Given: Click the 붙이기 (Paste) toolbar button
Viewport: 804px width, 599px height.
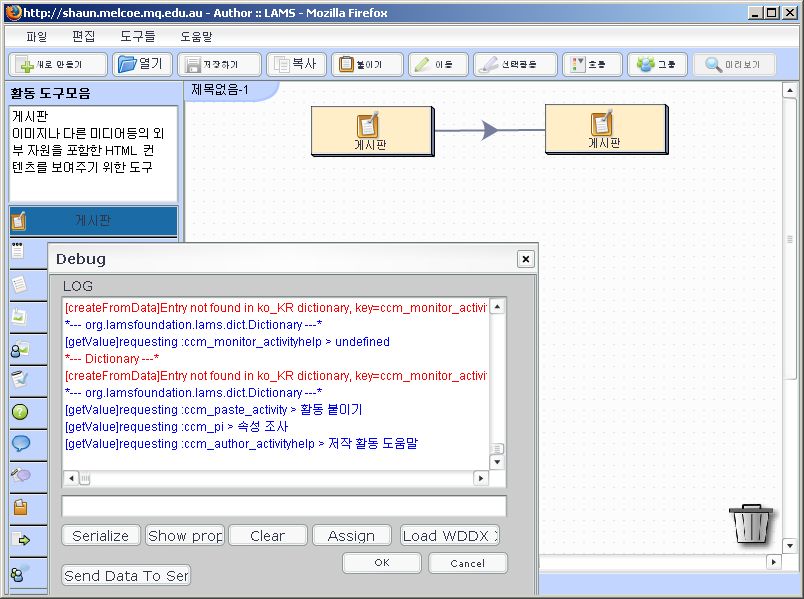Looking at the screenshot, I should tap(367, 64).
